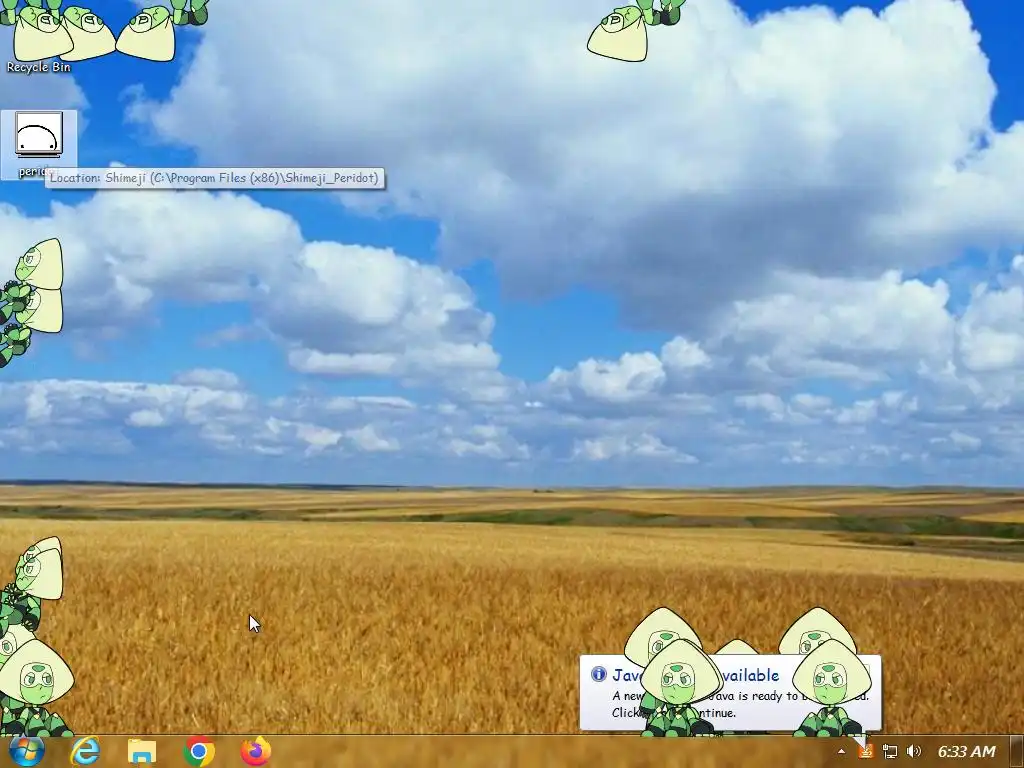
Task: Launch Firefox from the taskbar
Action: (x=256, y=751)
